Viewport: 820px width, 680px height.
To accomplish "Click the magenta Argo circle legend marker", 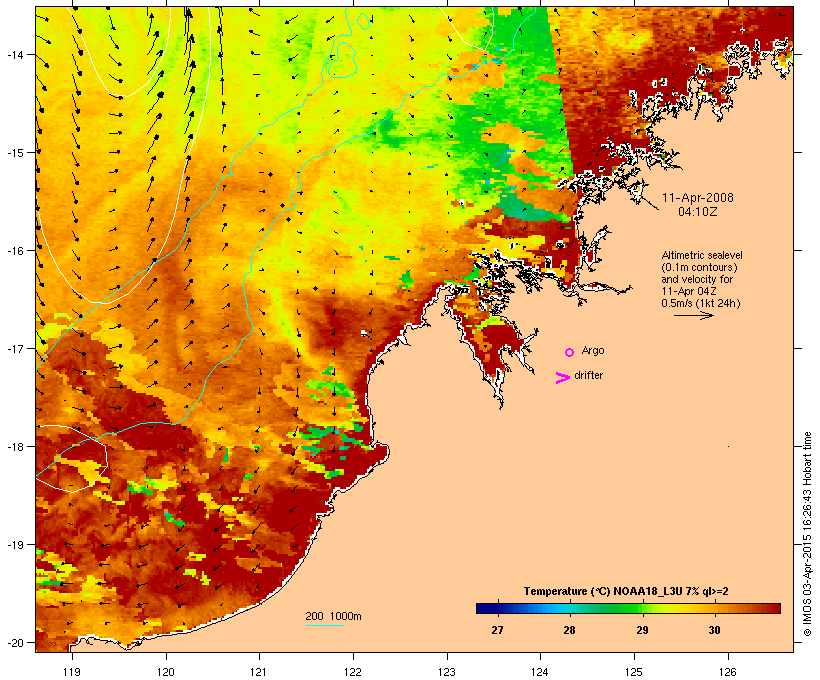I will click(570, 352).
